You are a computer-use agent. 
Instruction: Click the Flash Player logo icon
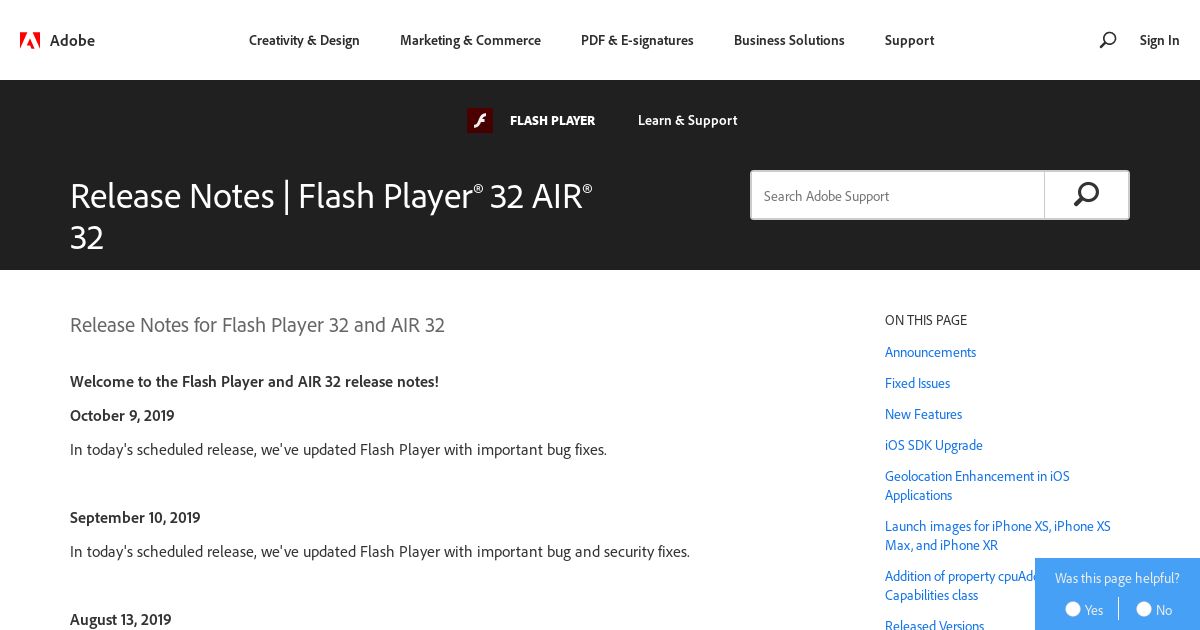click(x=480, y=121)
